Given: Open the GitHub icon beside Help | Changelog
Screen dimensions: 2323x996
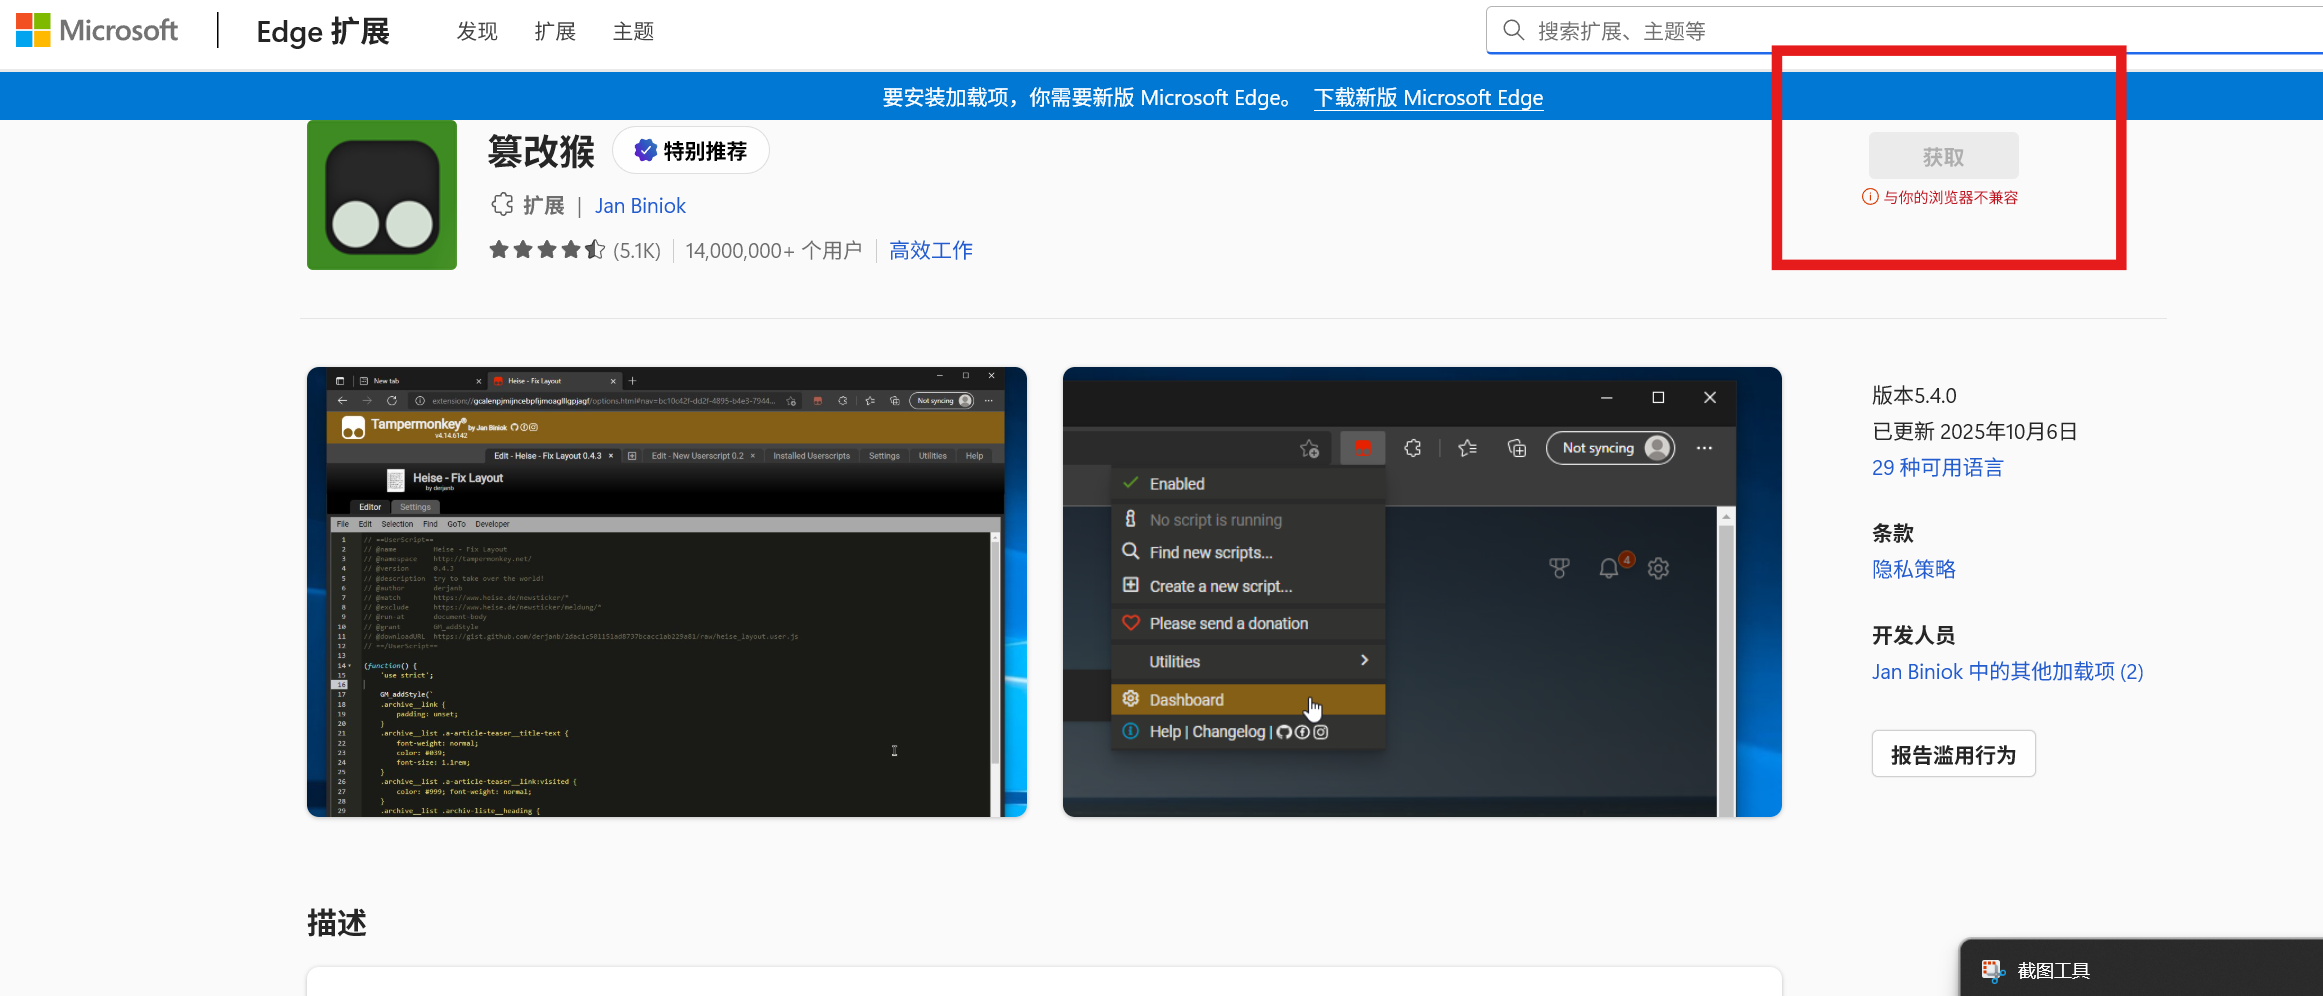Looking at the screenshot, I should 1283,731.
